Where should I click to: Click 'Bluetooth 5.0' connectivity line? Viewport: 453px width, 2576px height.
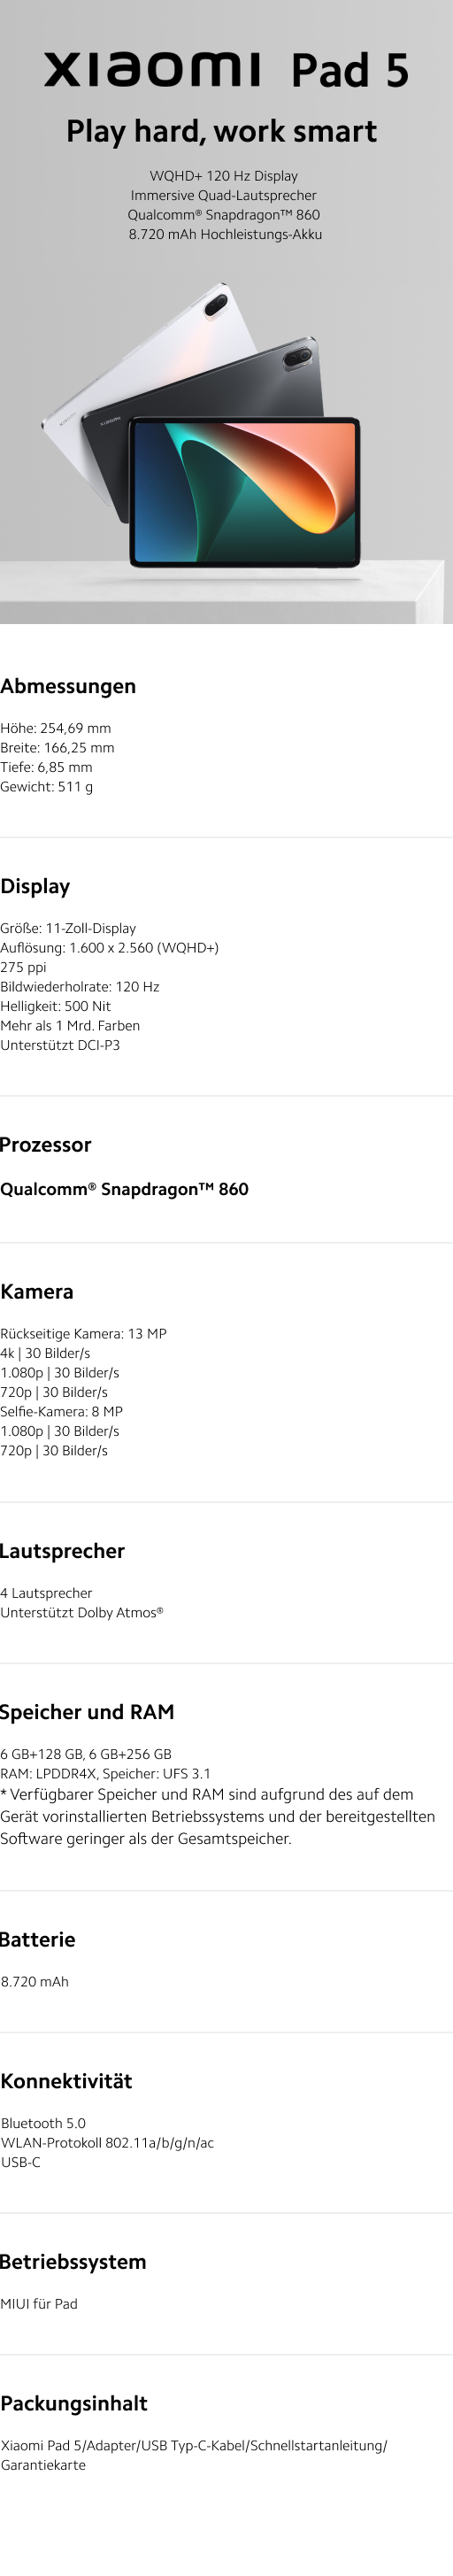click(x=43, y=2123)
